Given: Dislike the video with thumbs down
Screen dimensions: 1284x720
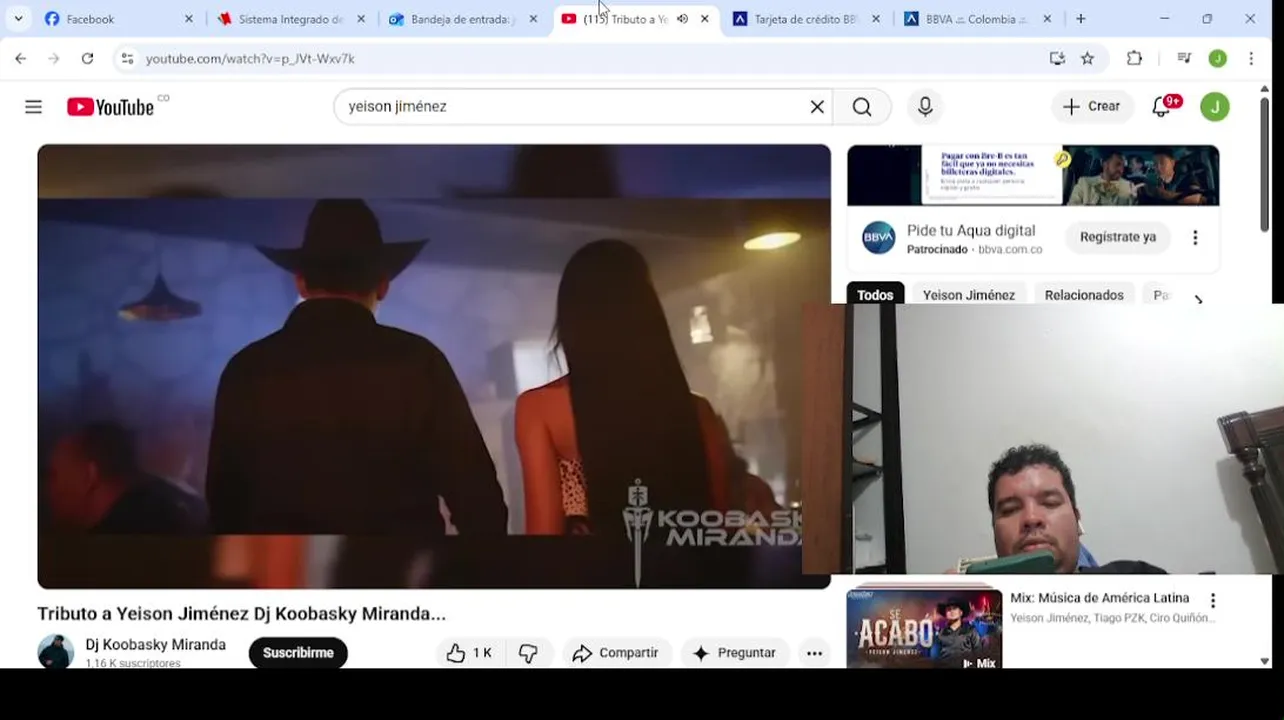Looking at the screenshot, I should [x=528, y=653].
